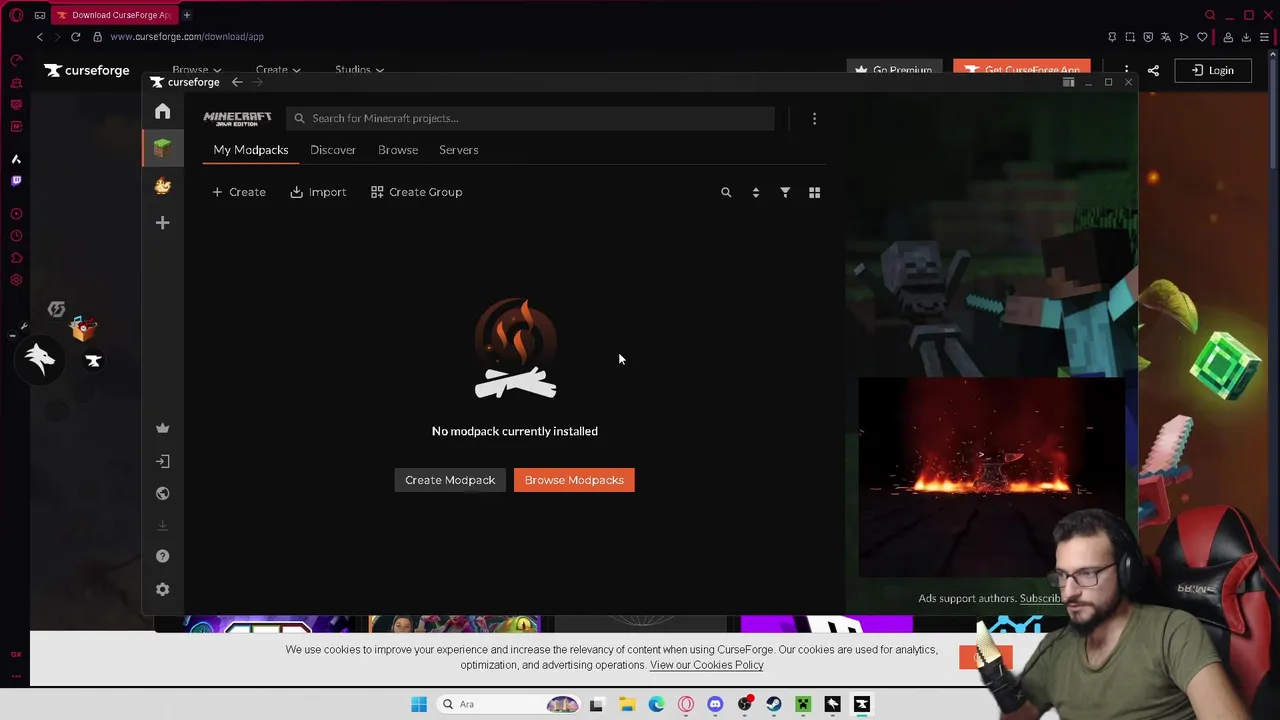
Task: Click Create Group button
Action: tap(416, 192)
